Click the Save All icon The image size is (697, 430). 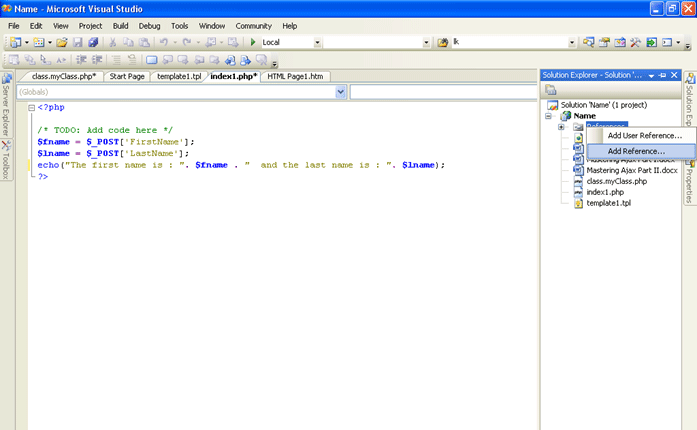(93, 43)
